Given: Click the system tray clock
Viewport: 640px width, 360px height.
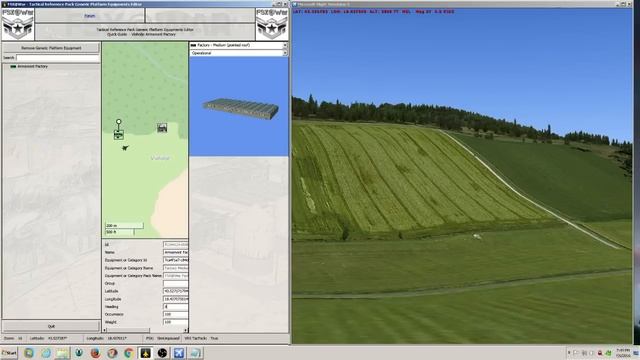Looking at the screenshot, I should pyautogui.click(x=622, y=353).
